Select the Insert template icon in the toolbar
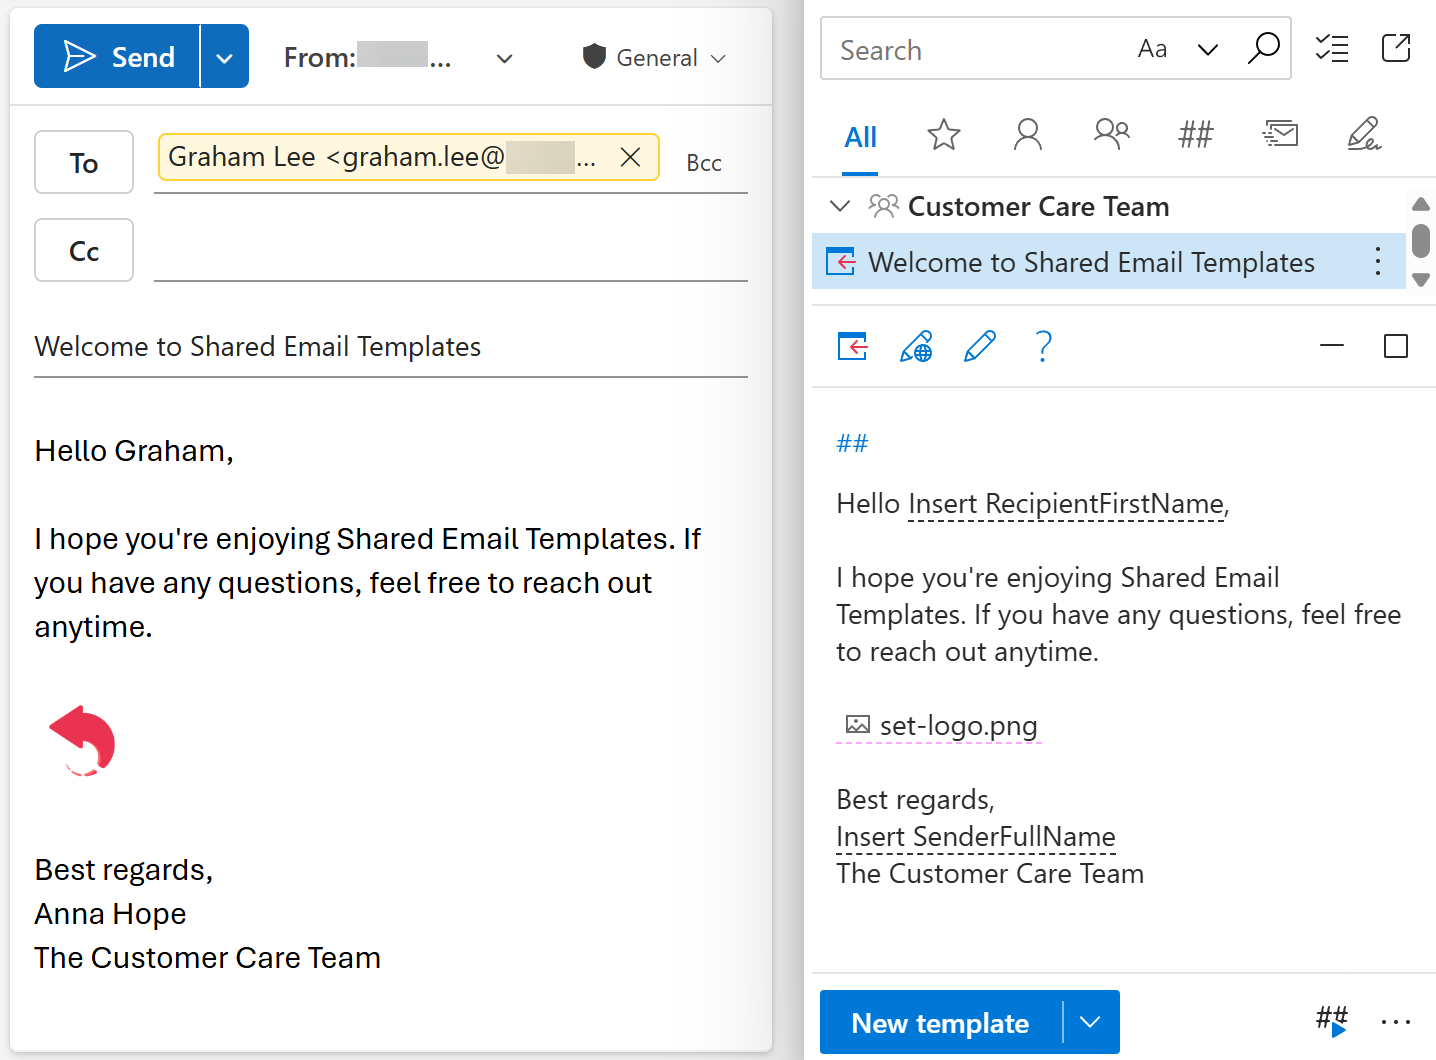This screenshot has height=1060, width=1436. pyautogui.click(x=851, y=346)
